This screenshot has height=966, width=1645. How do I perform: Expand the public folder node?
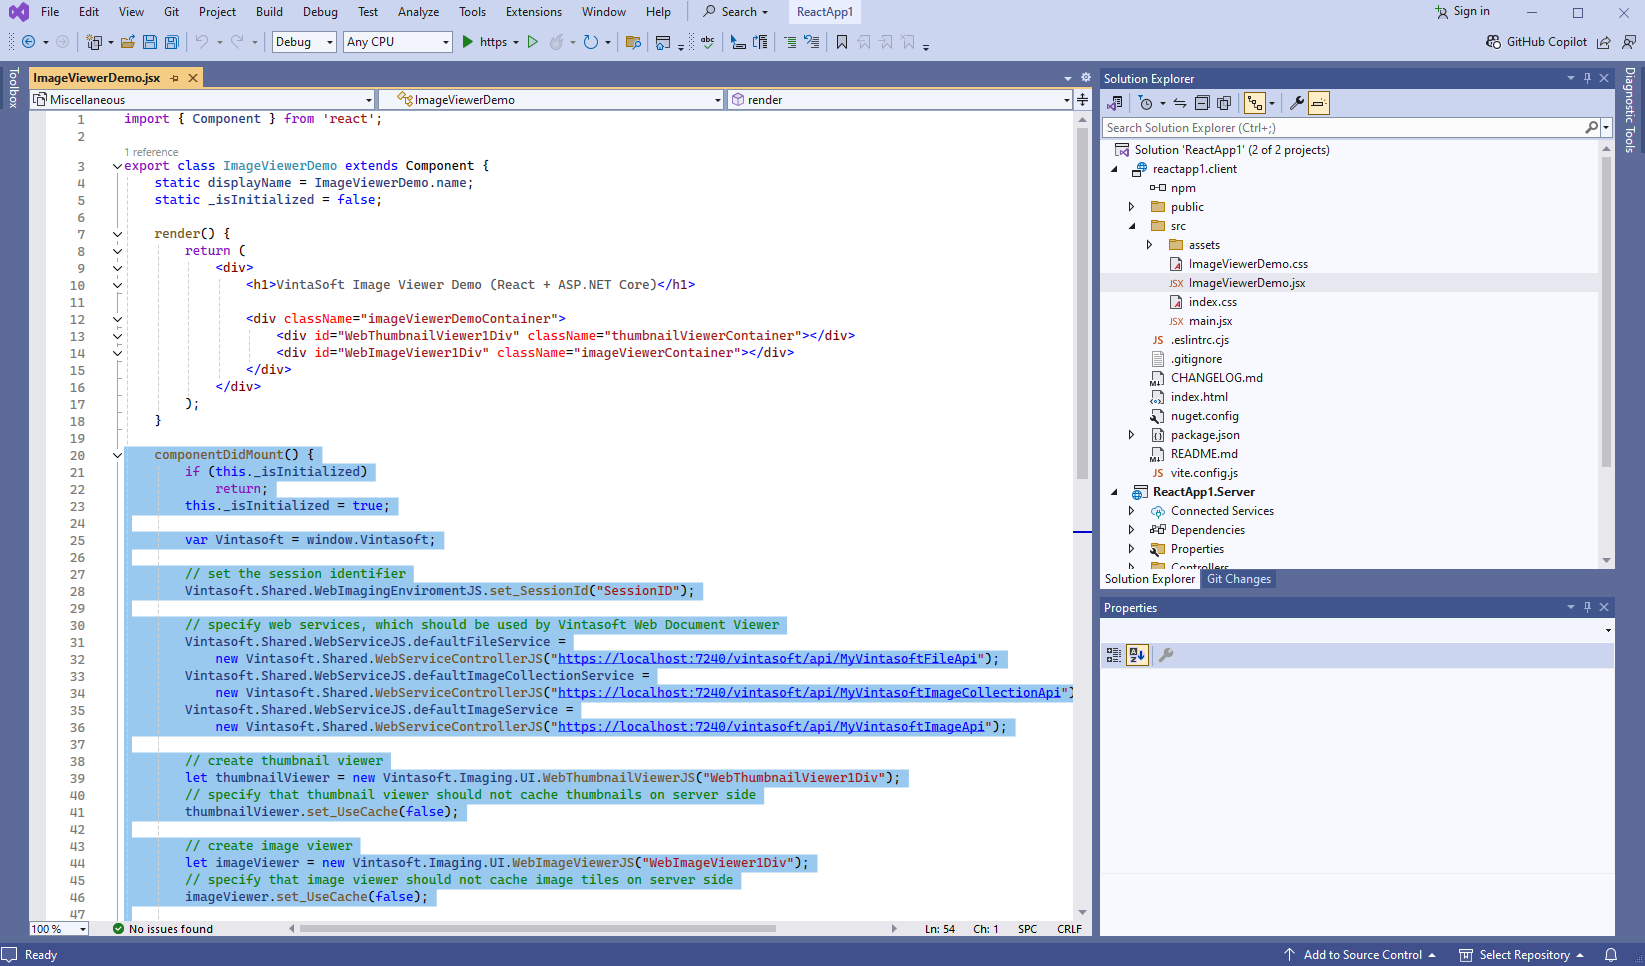[1131, 207]
